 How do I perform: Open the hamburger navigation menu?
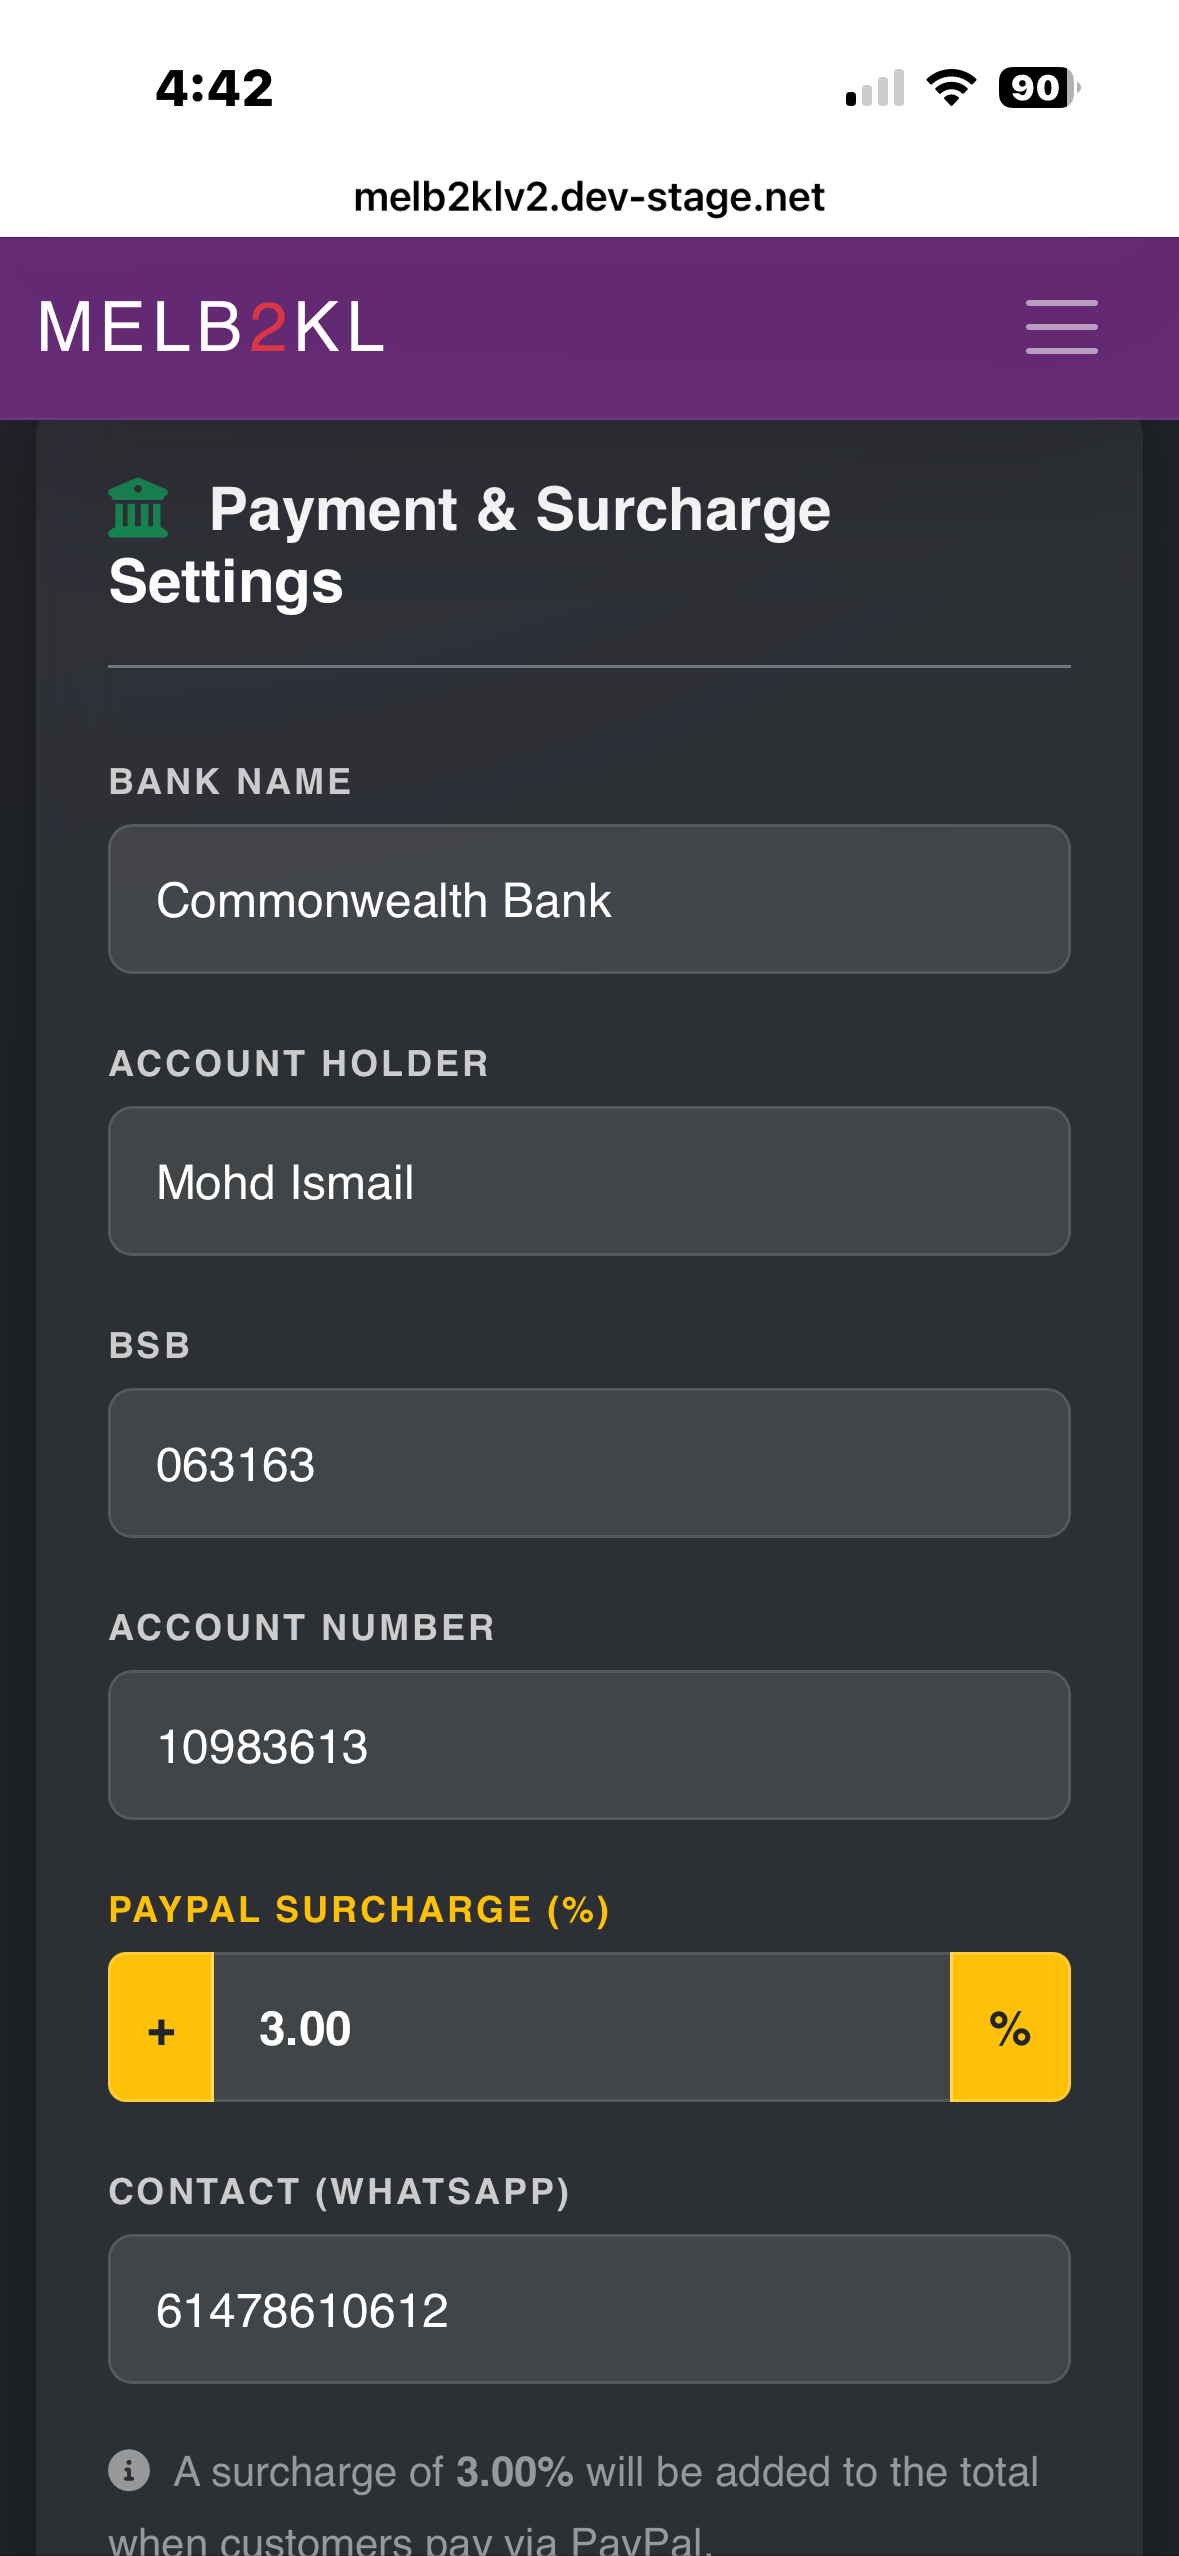[1061, 327]
